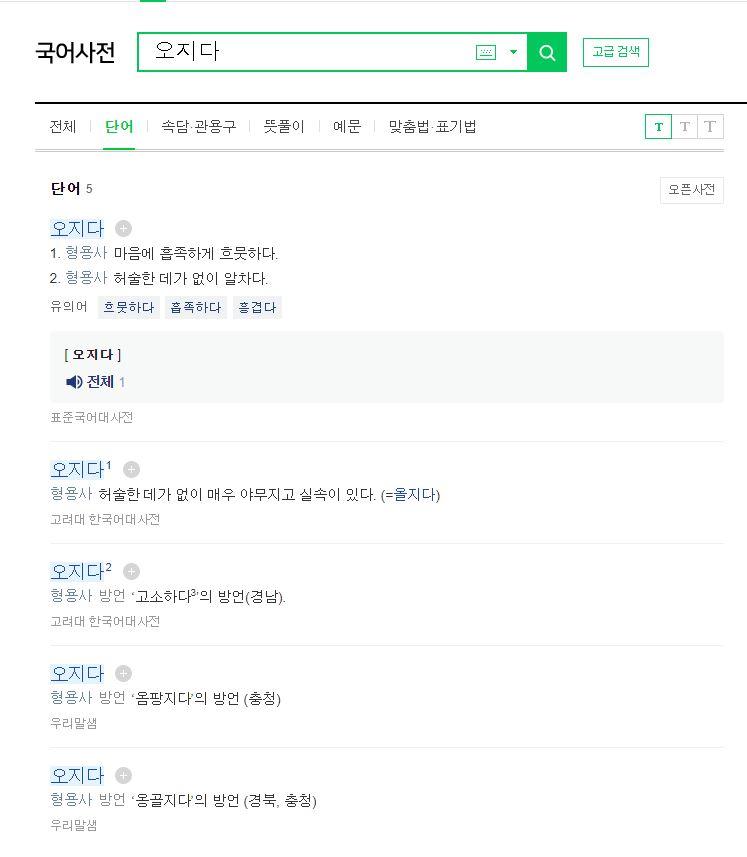
Task: Play the 오지다 pronunciation speaker icon
Action: tap(74, 382)
